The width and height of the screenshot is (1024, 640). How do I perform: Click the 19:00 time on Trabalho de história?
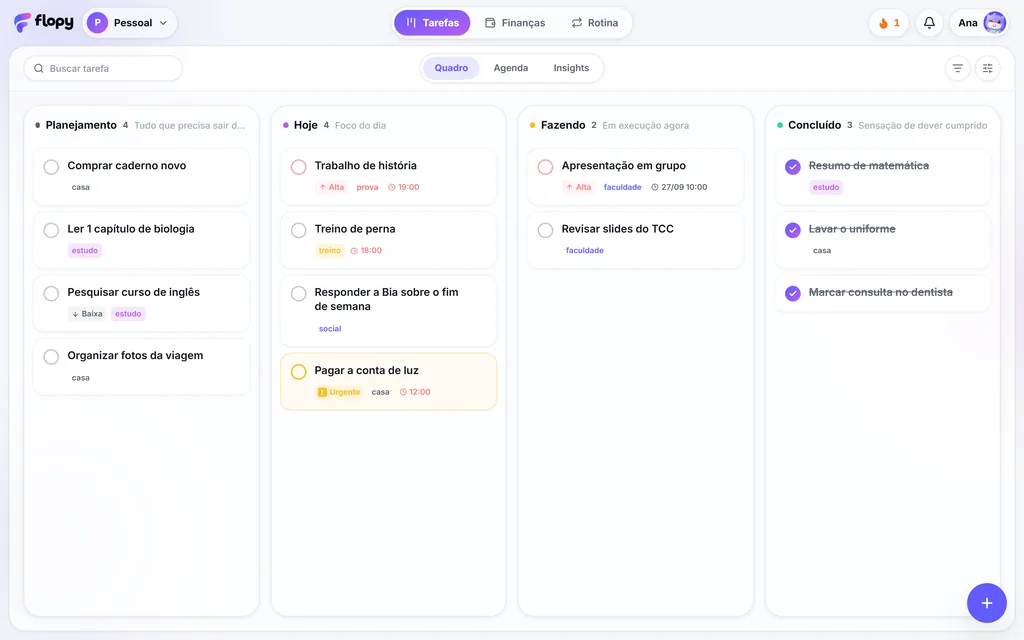click(404, 187)
